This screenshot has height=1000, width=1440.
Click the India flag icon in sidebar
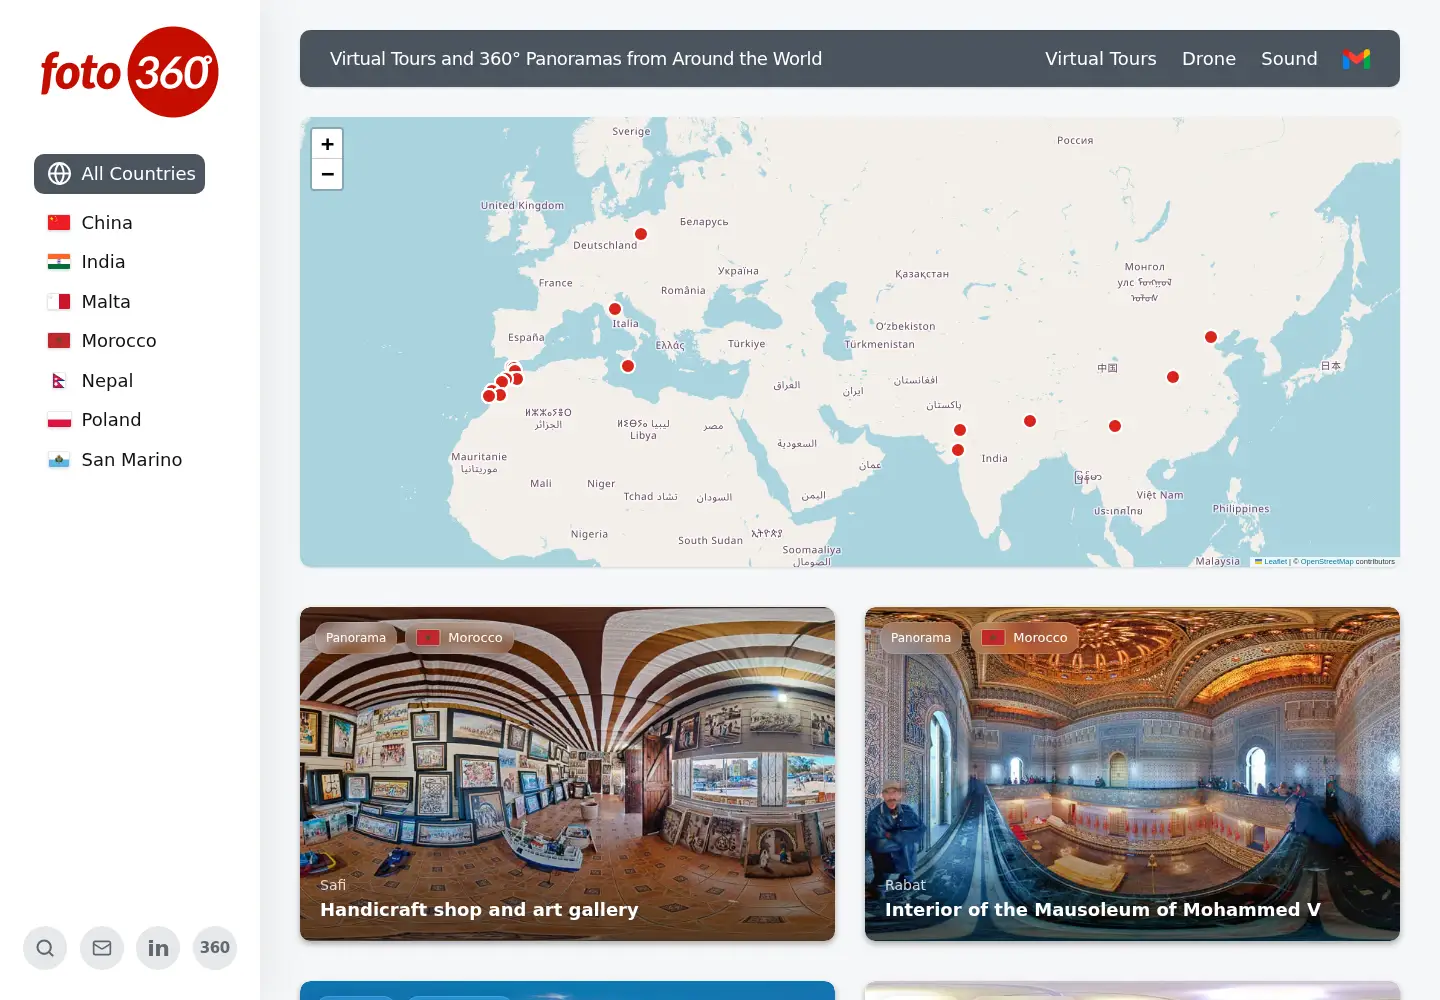coord(59,262)
